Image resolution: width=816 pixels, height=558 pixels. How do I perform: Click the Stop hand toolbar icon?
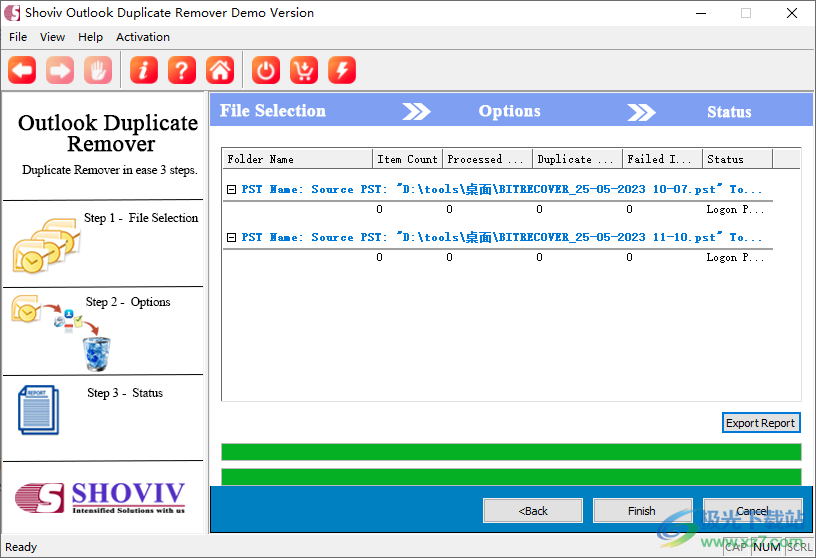click(x=98, y=70)
